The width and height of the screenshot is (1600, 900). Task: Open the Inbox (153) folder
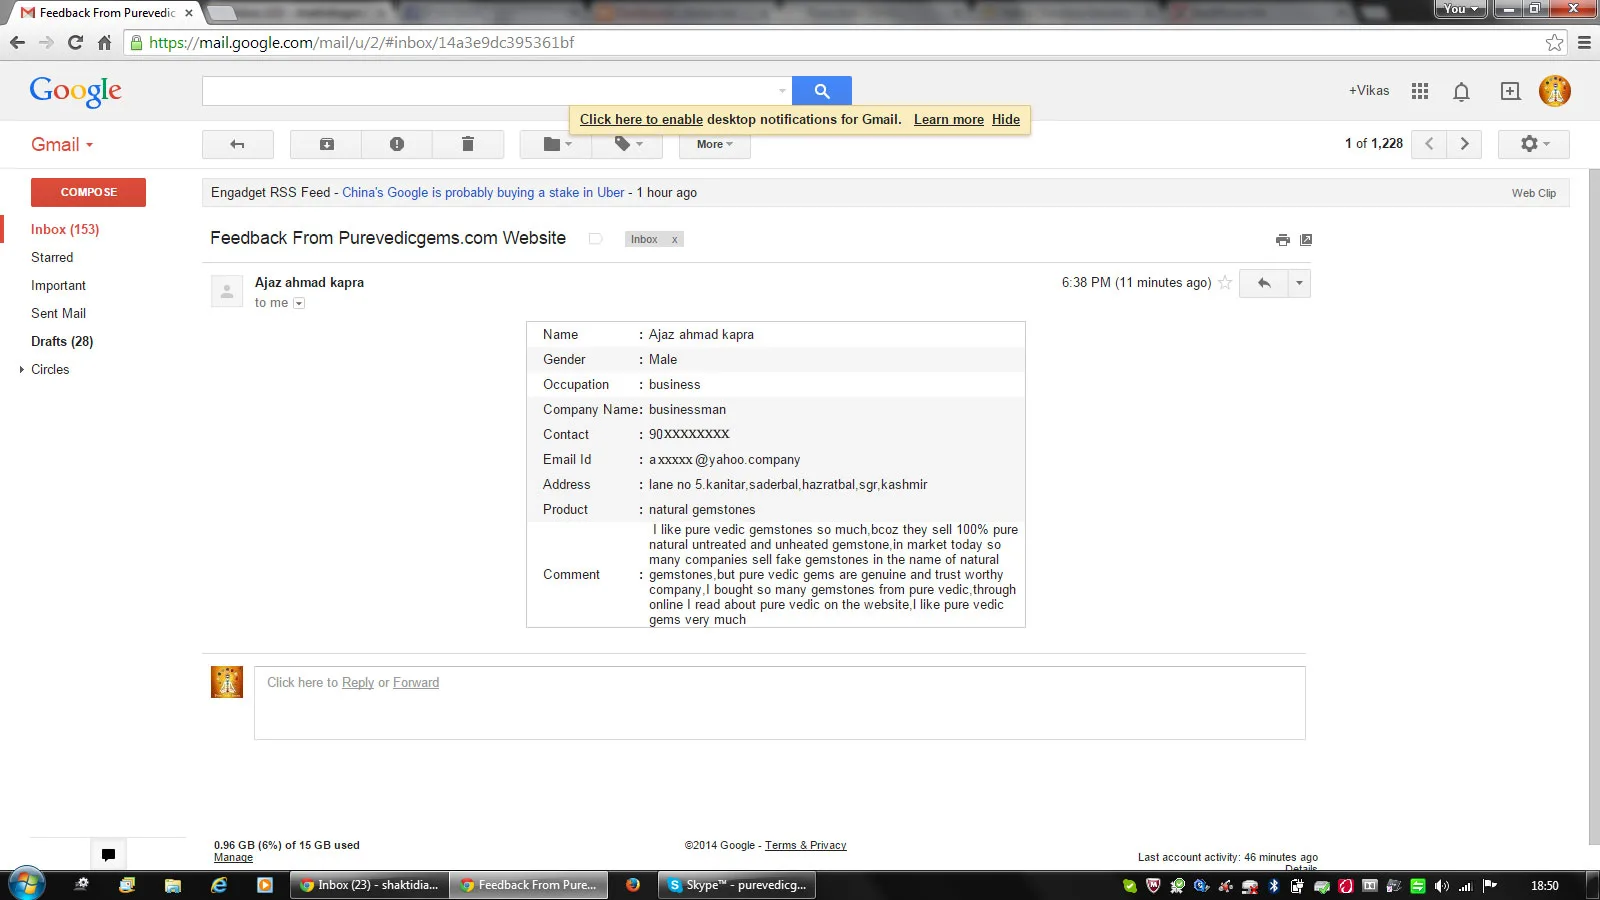click(x=65, y=229)
